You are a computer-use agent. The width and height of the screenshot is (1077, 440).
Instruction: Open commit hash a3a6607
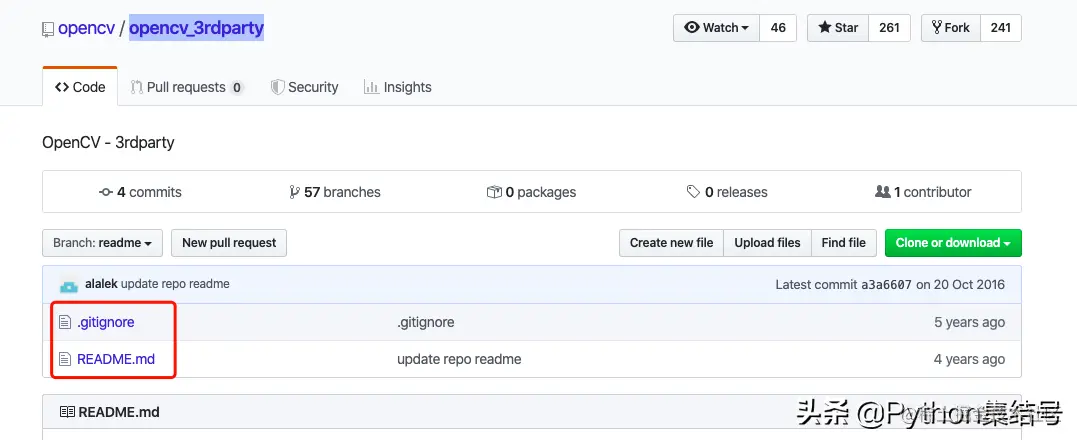[x=886, y=284]
